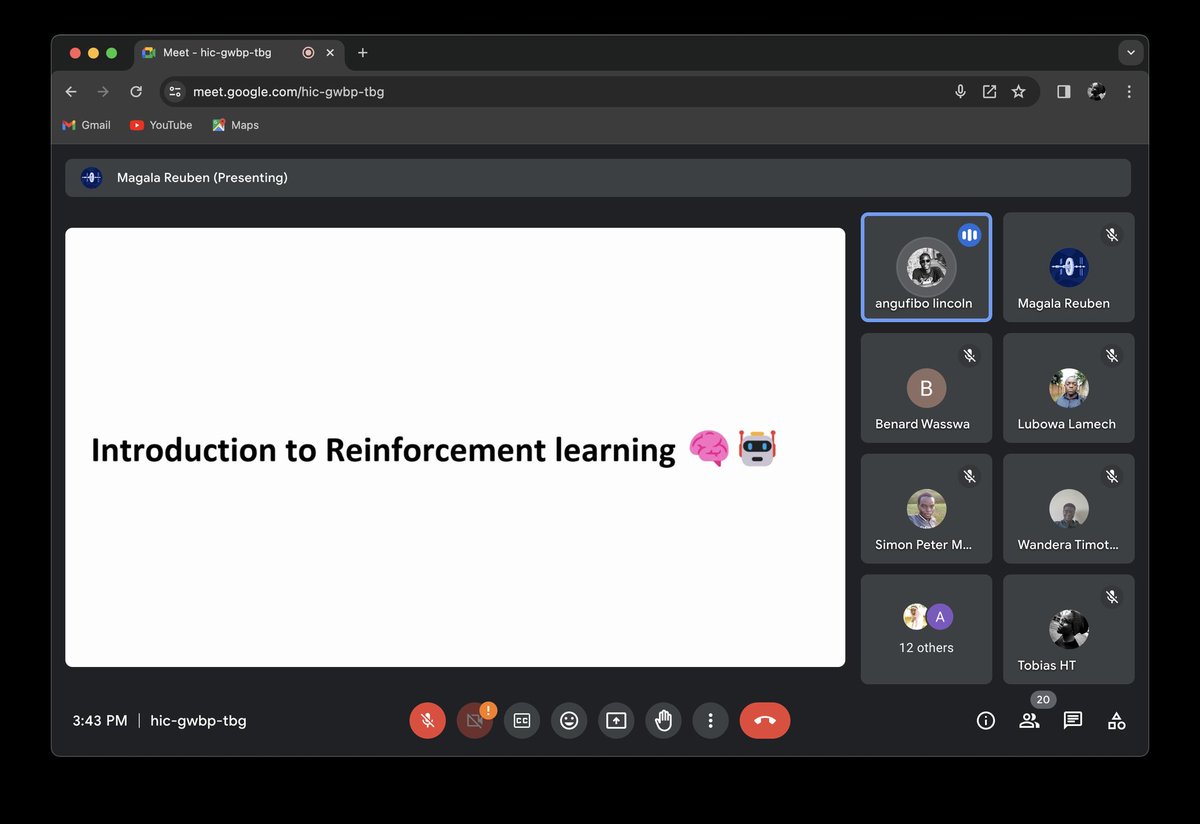This screenshot has height=824, width=1200.
Task: Open the YouTube bookmark
Action: pyautogui.click(x=161, y=125)
